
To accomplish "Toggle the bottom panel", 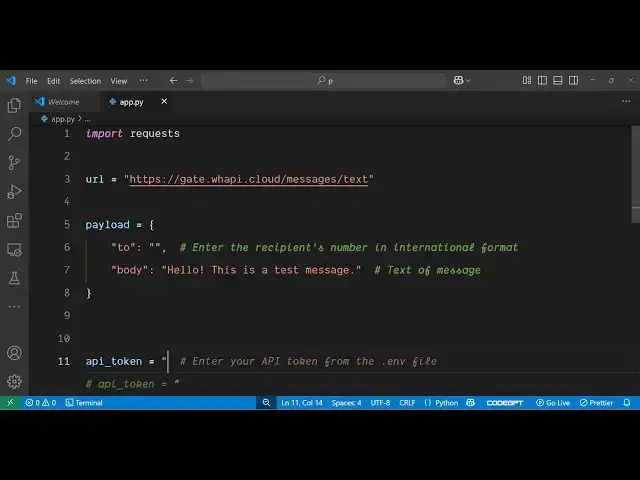I will pyautogui.click(x=558, y=80).
